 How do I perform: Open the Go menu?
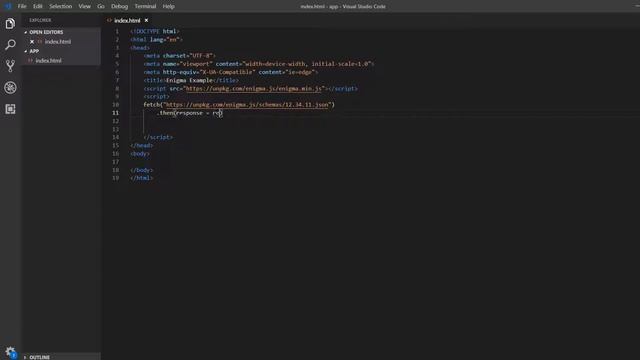click(x=101, y=6)
